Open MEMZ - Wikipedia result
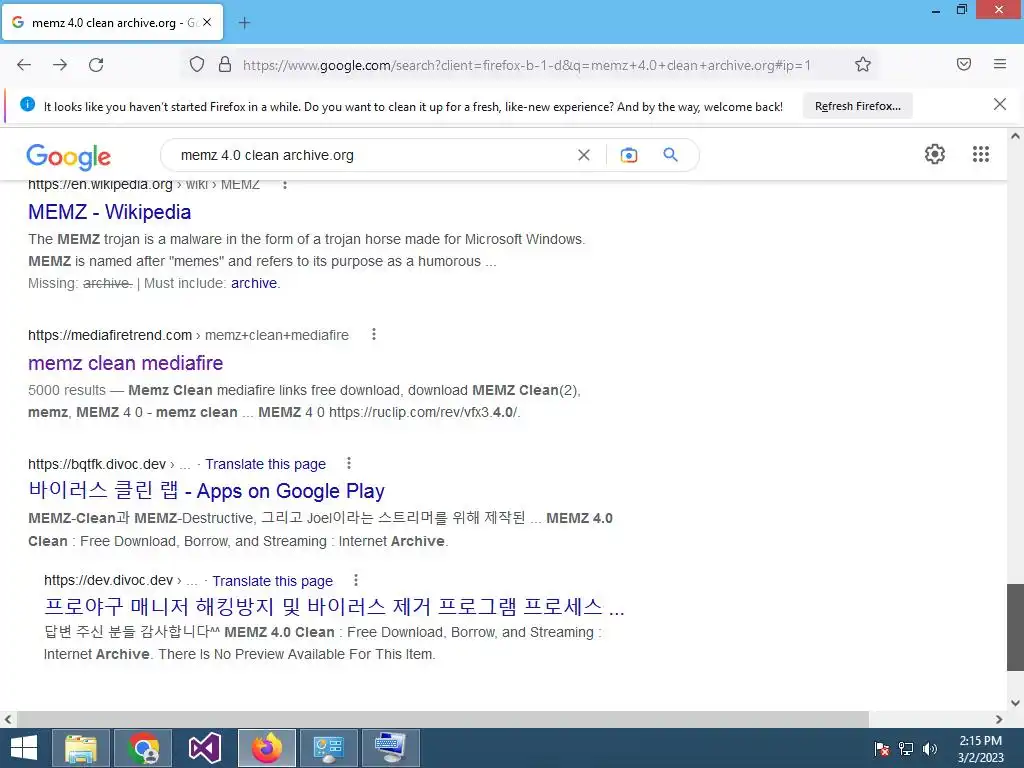This screenshot has height=768, width=1024. [110, 212]
